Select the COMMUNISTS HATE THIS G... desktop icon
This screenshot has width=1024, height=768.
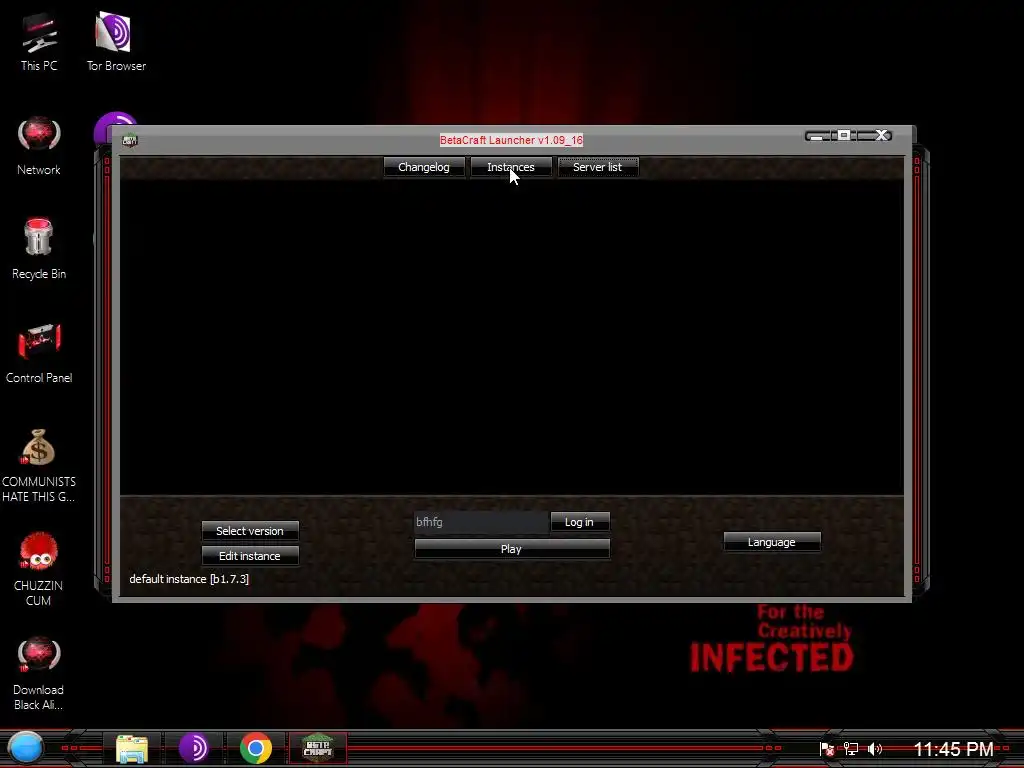[x=39, y=465]
